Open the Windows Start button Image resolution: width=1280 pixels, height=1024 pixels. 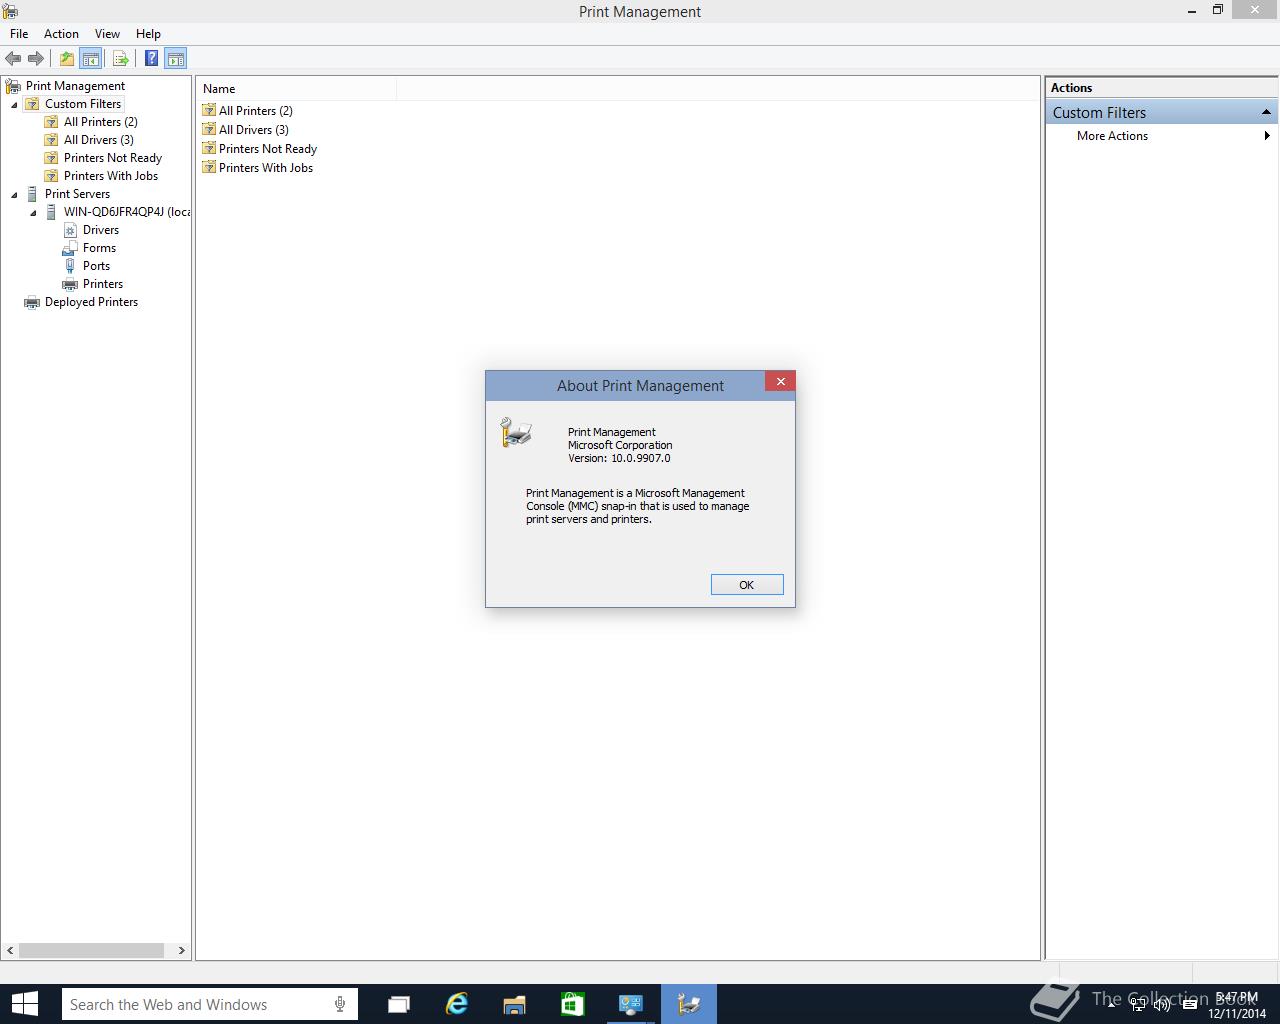[24, 1004]
